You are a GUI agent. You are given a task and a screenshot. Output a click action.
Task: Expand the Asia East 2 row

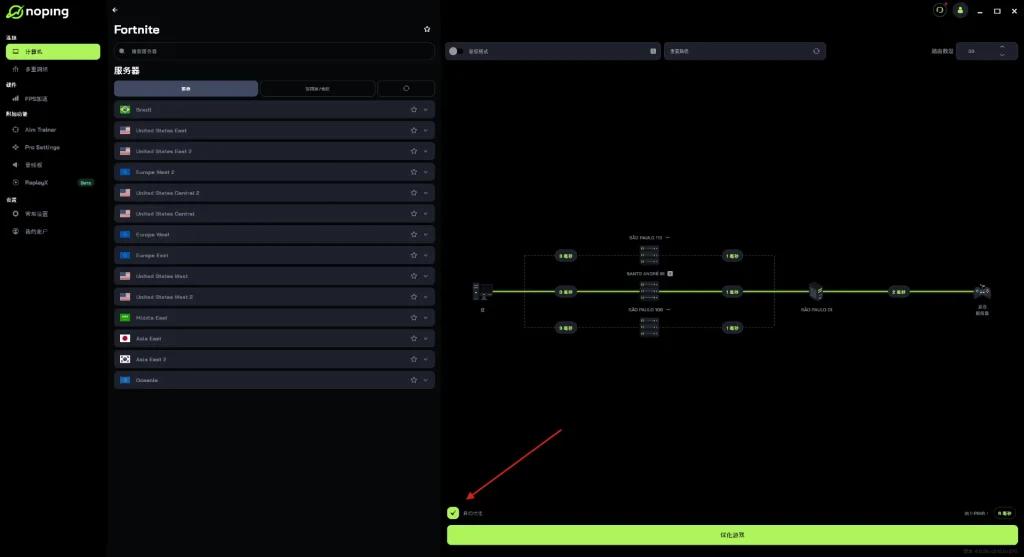(426, 359)
